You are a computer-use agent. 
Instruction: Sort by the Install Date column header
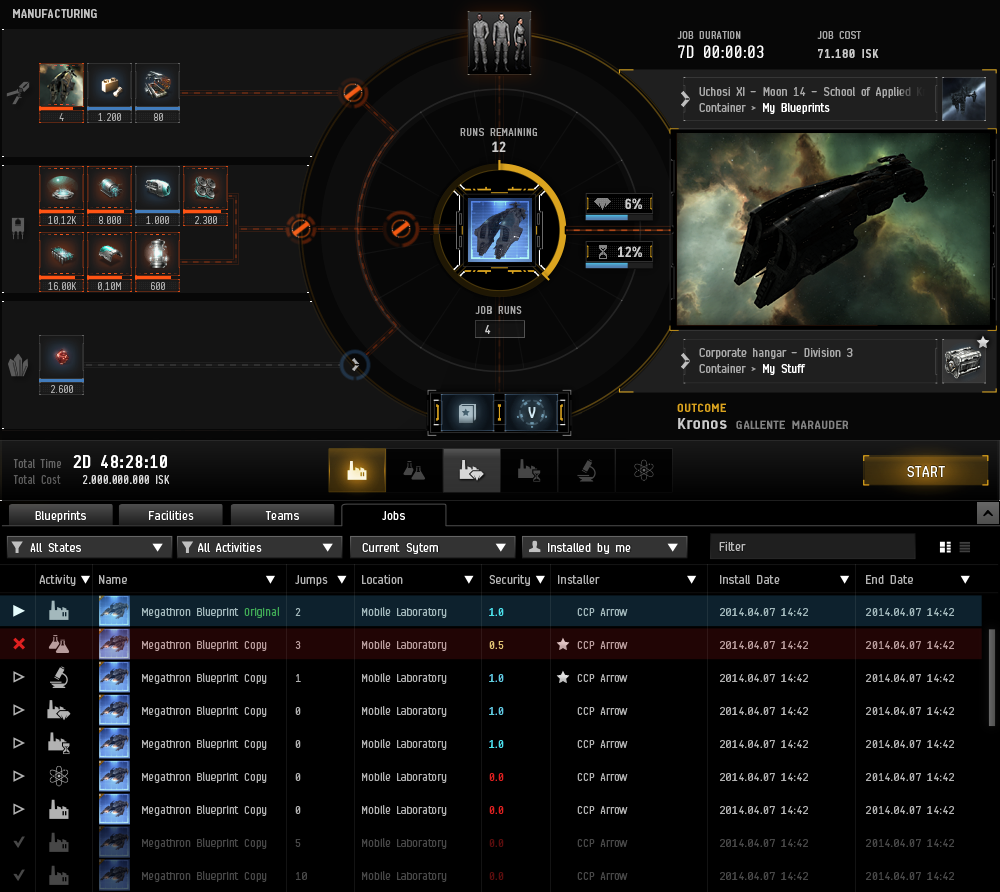point(782,580)
